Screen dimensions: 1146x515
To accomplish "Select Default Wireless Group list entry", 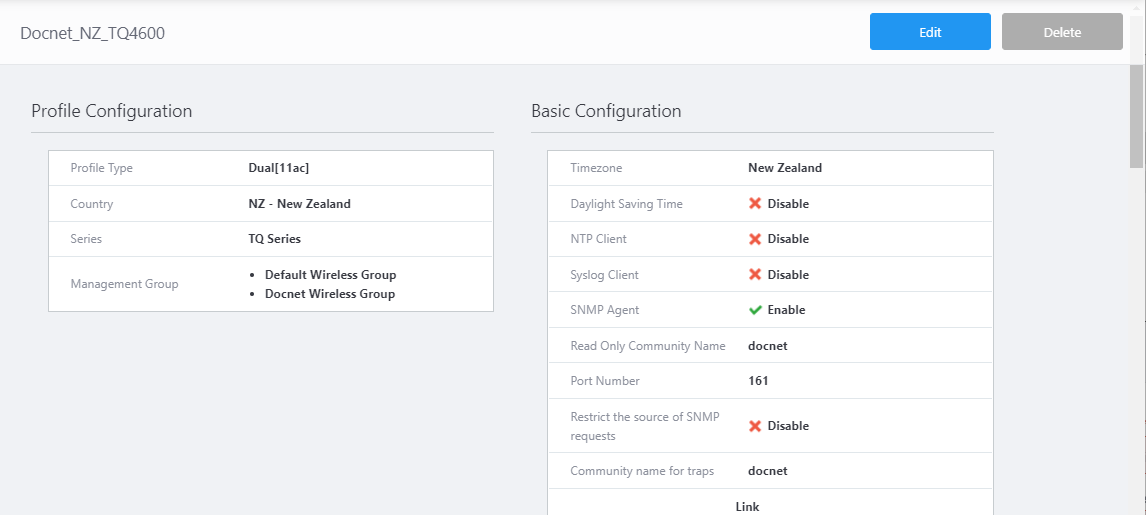I will pyautogui.click(x=330, y=275).
